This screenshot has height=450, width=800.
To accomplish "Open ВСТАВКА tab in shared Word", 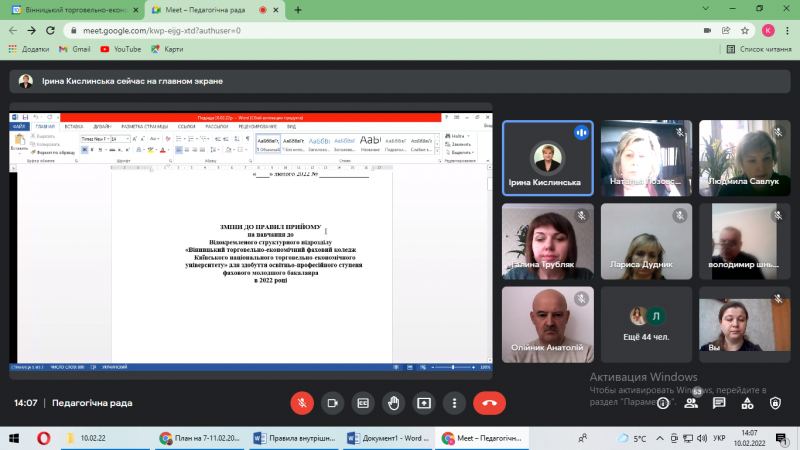I will (74, 127).
